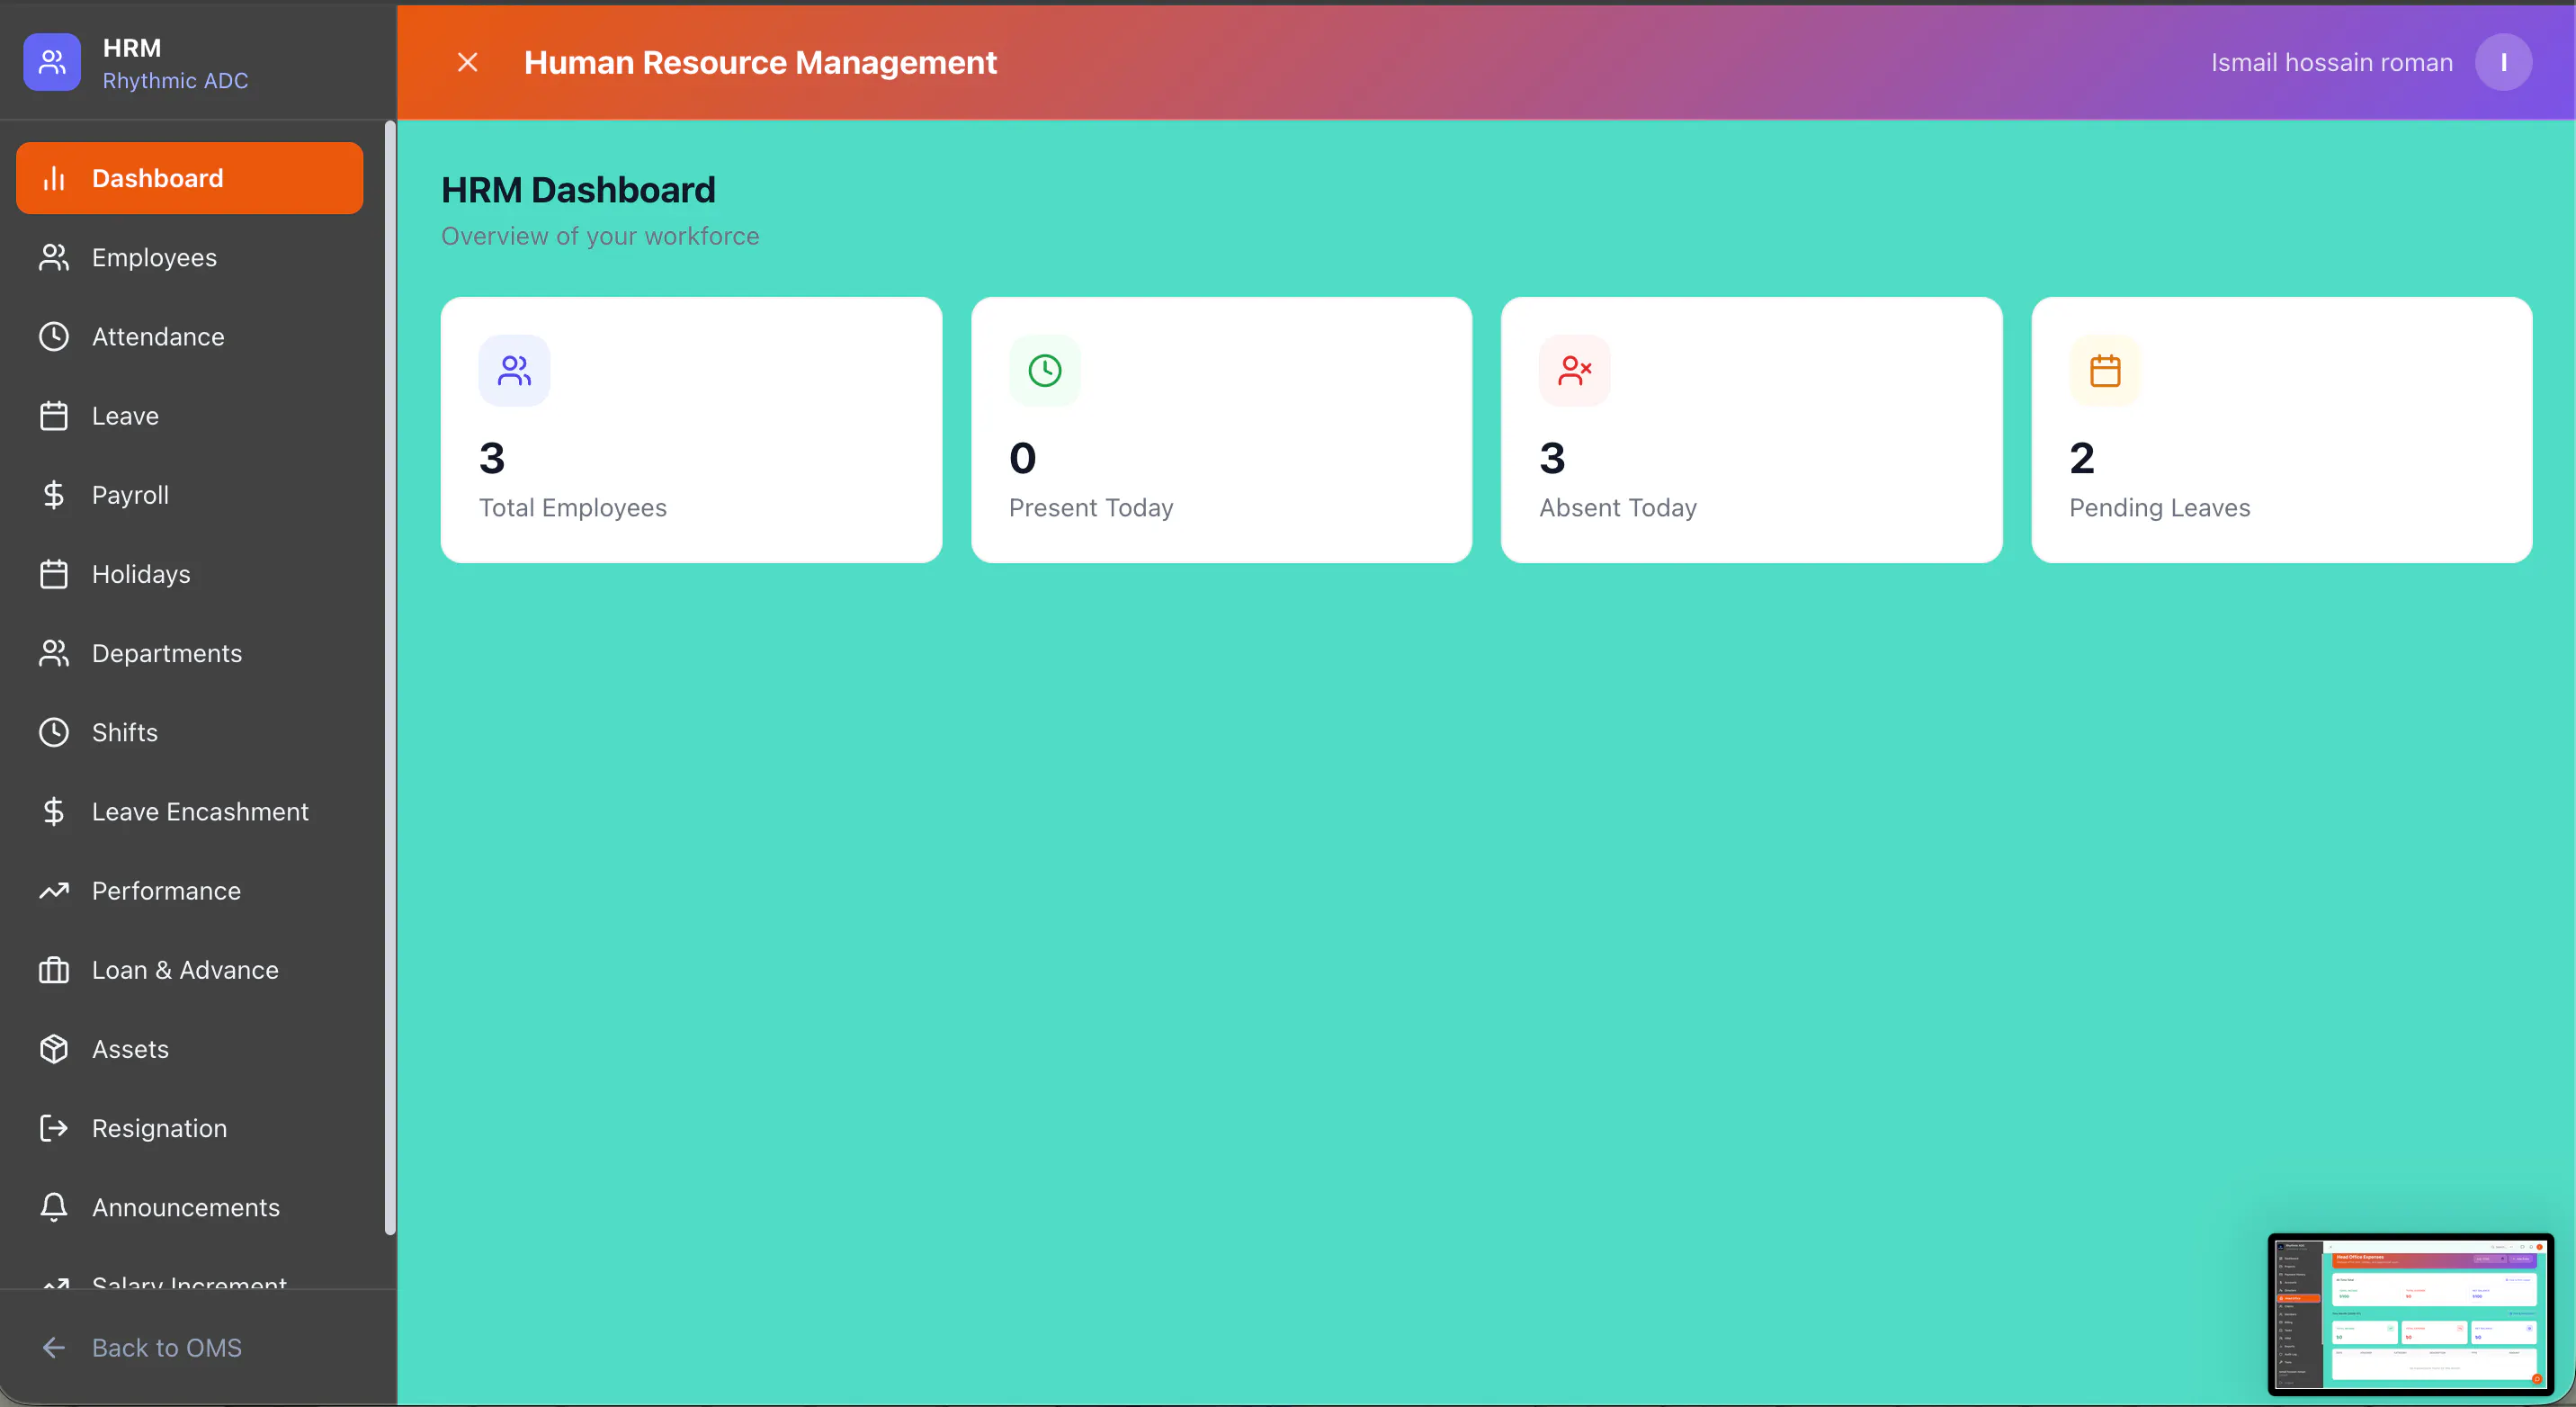Open Holidays from sidebar
The height and width of the screenshot is (1407, 2576).
pos(189,574)
